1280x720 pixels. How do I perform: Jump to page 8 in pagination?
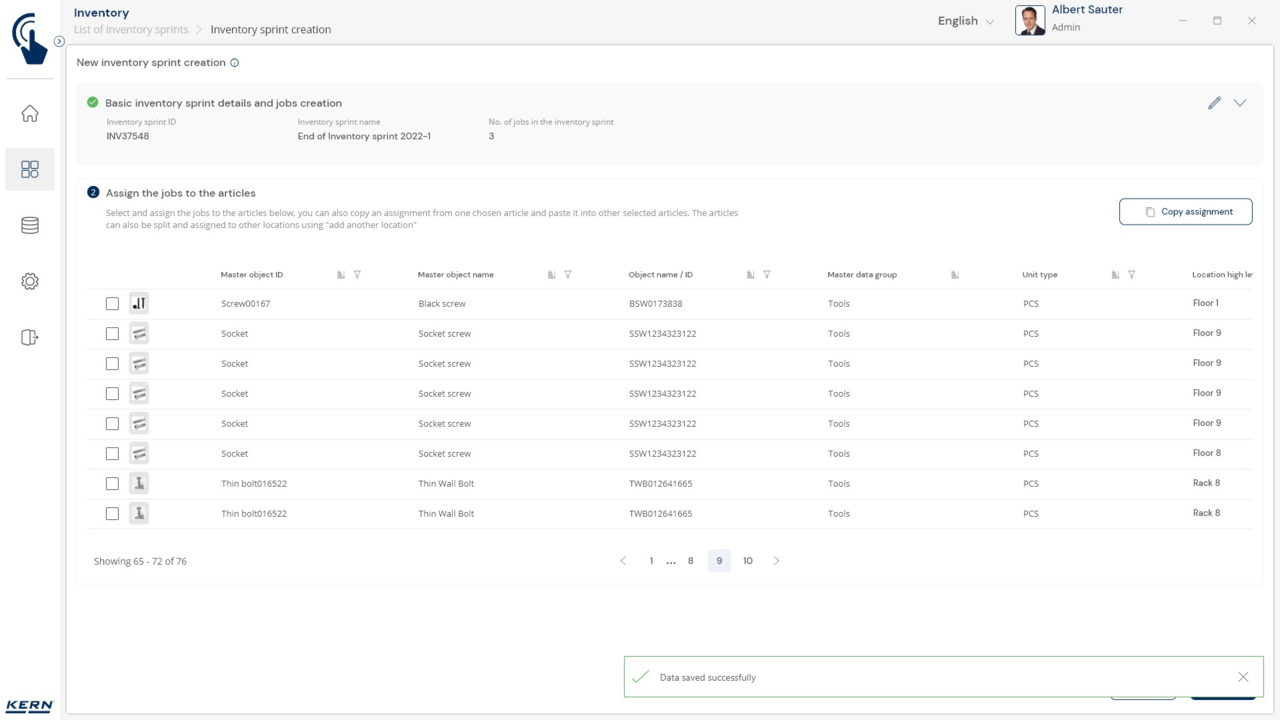click(x=690, y=561)
